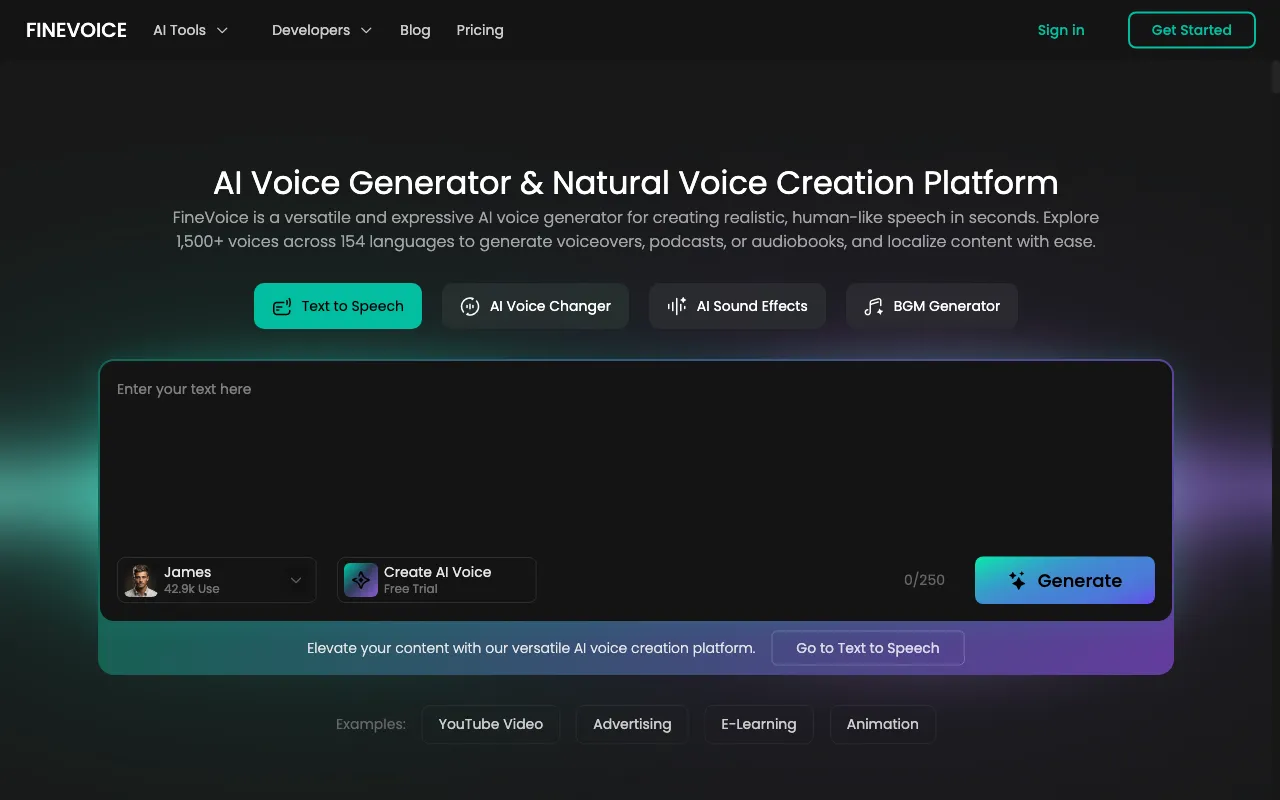Choose the E-Learning example
The width and height of the screenshot is (1280, 800).
click(759, 724)
